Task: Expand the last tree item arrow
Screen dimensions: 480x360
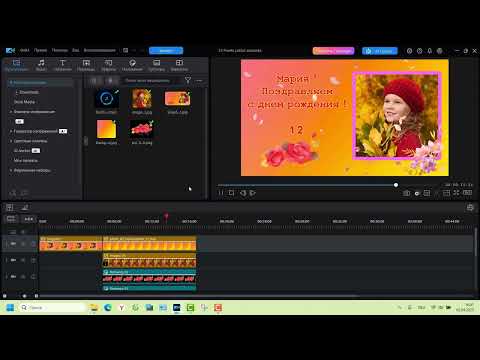Action: (x=11, y=170)
